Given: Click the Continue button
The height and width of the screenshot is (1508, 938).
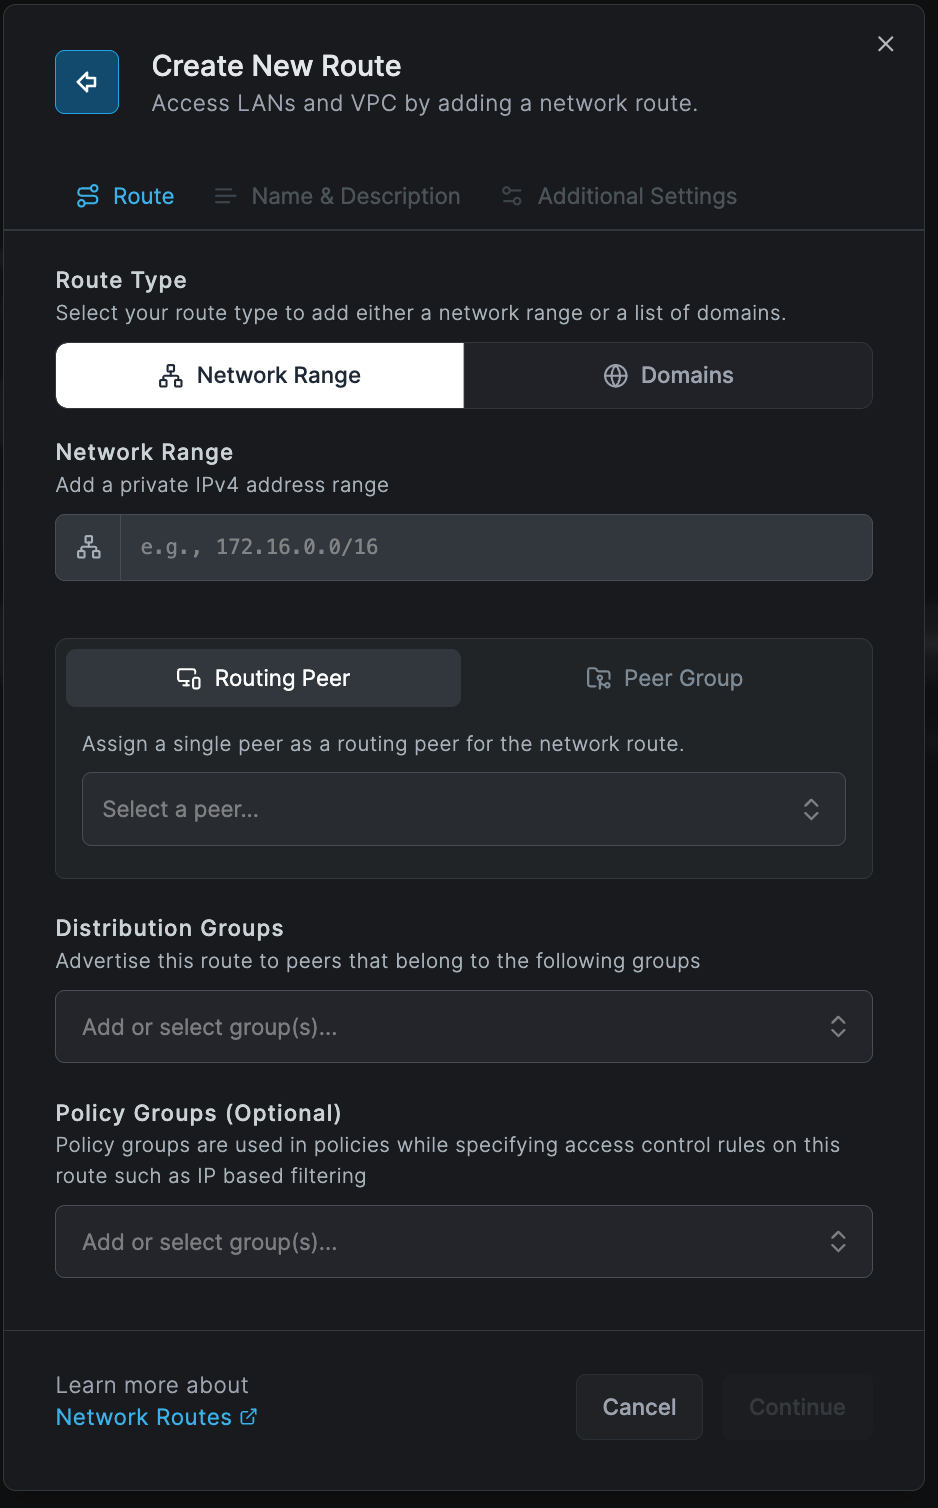Looking at the screenshot, I should [x=797, y=1407].
